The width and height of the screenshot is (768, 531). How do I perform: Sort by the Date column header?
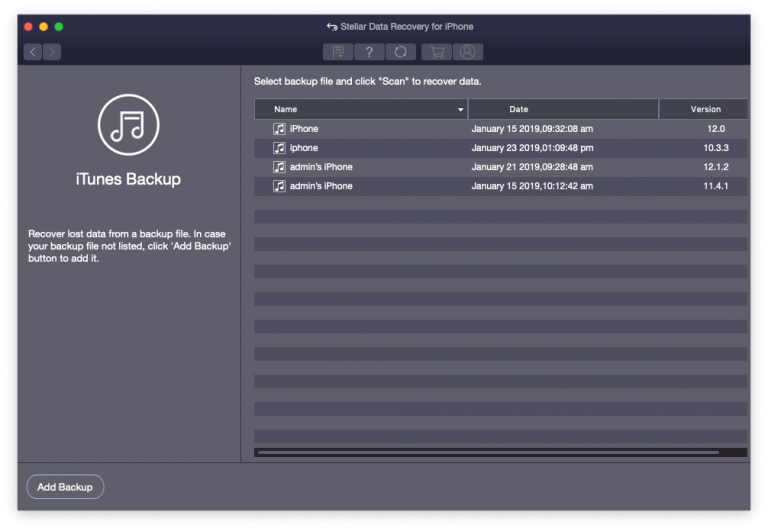(x=563, y=109)
